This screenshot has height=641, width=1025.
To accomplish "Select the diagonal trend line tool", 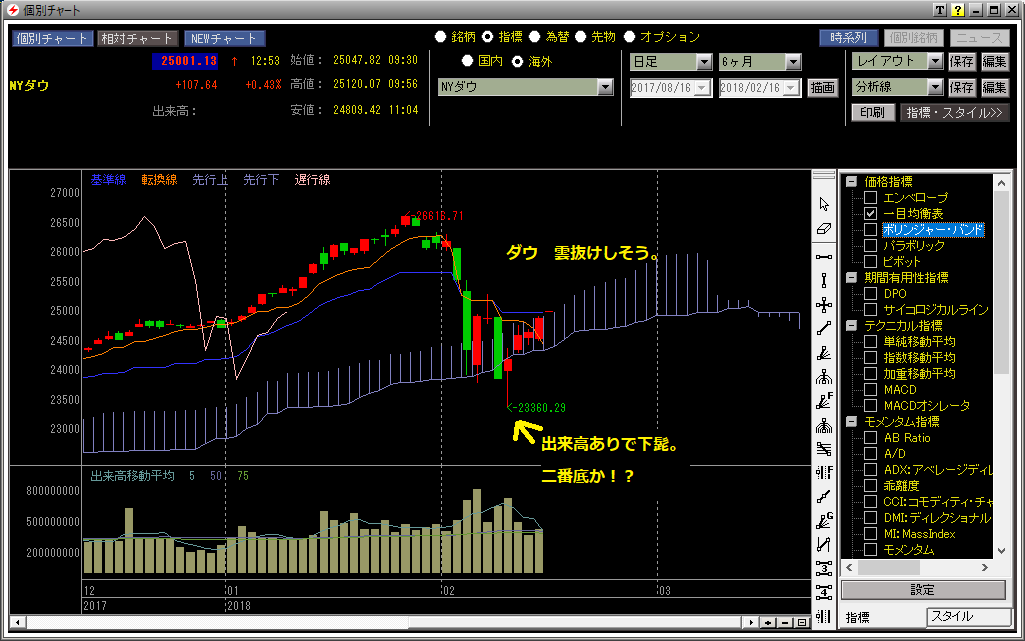I will pos(824,329).
